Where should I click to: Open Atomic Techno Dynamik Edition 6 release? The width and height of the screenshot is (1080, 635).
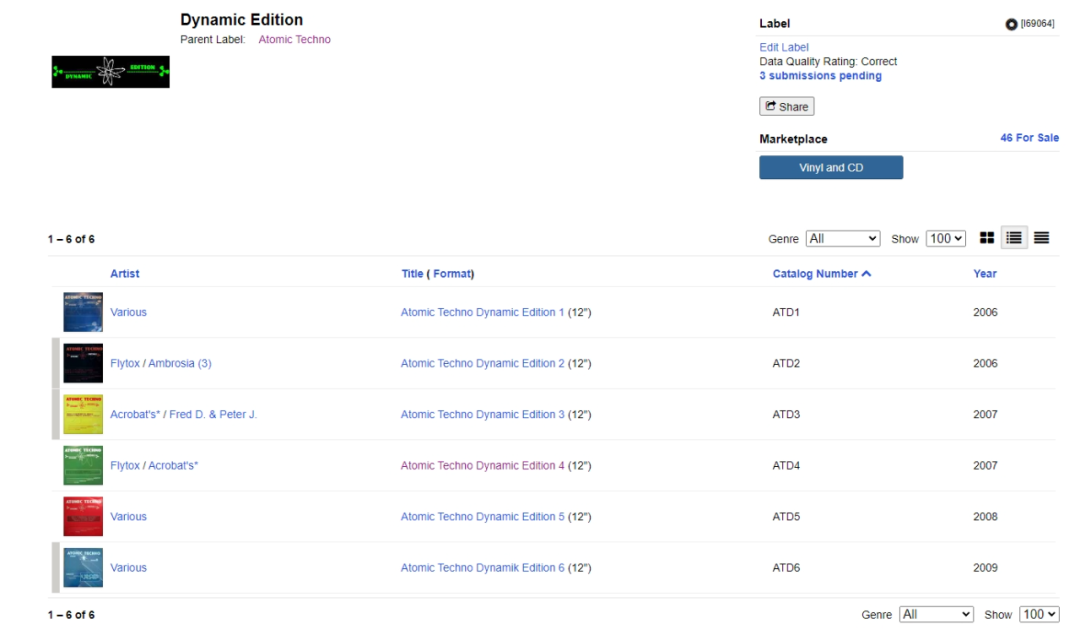[x=482, y=568]
